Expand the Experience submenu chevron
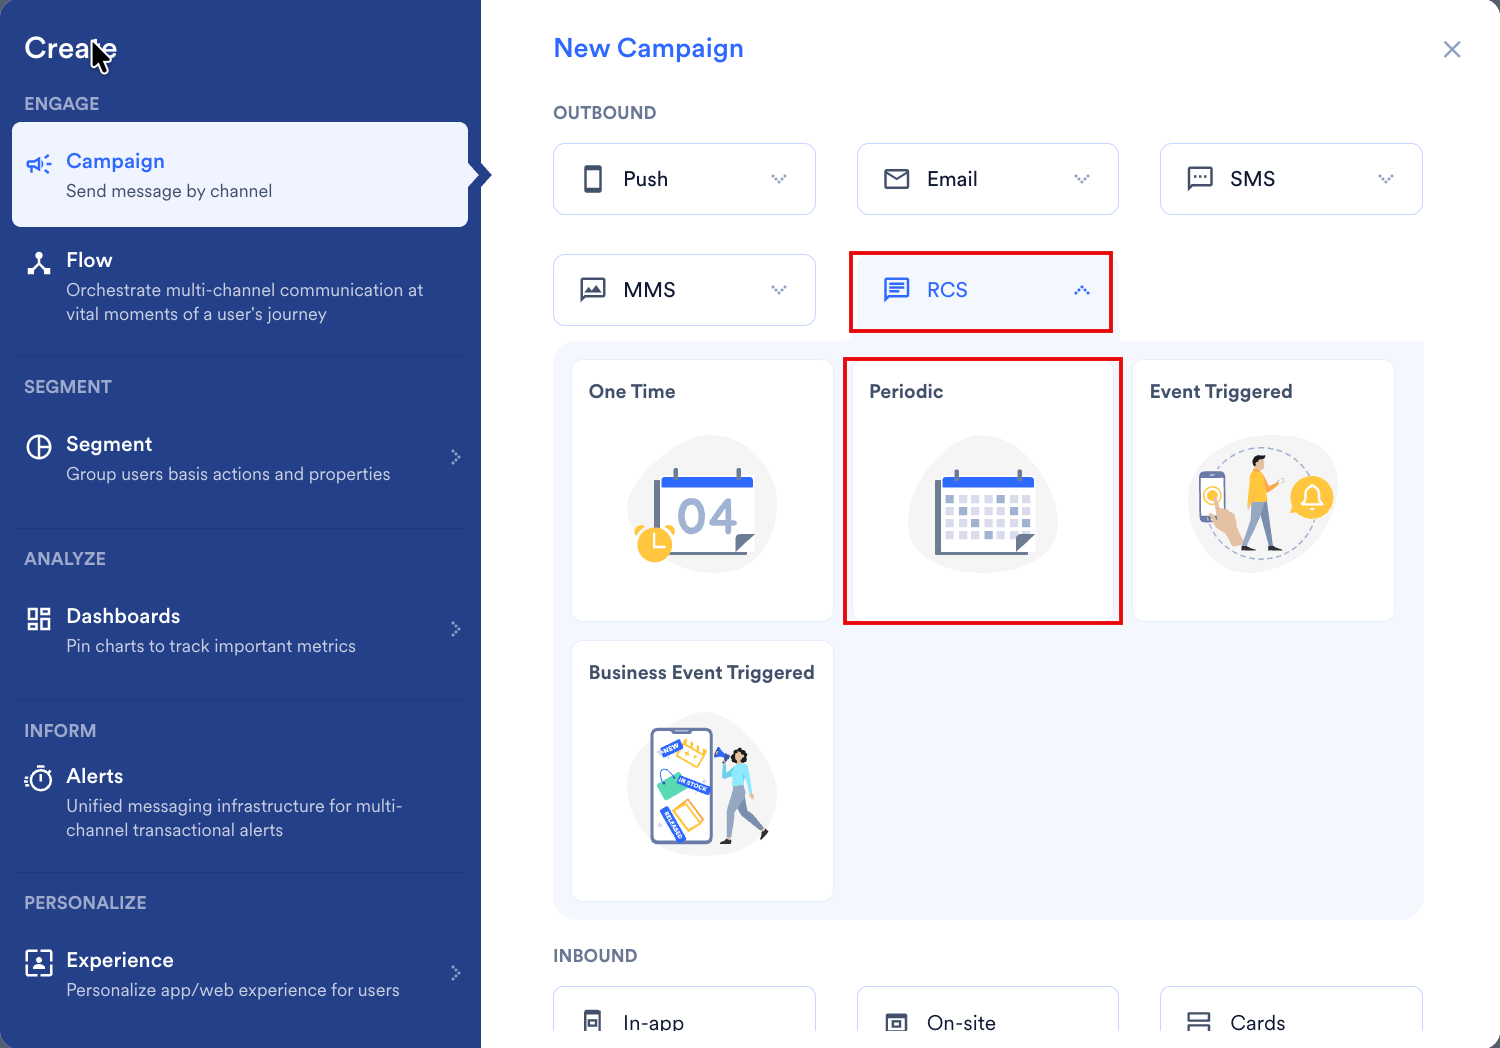 (x=456, y=973)
